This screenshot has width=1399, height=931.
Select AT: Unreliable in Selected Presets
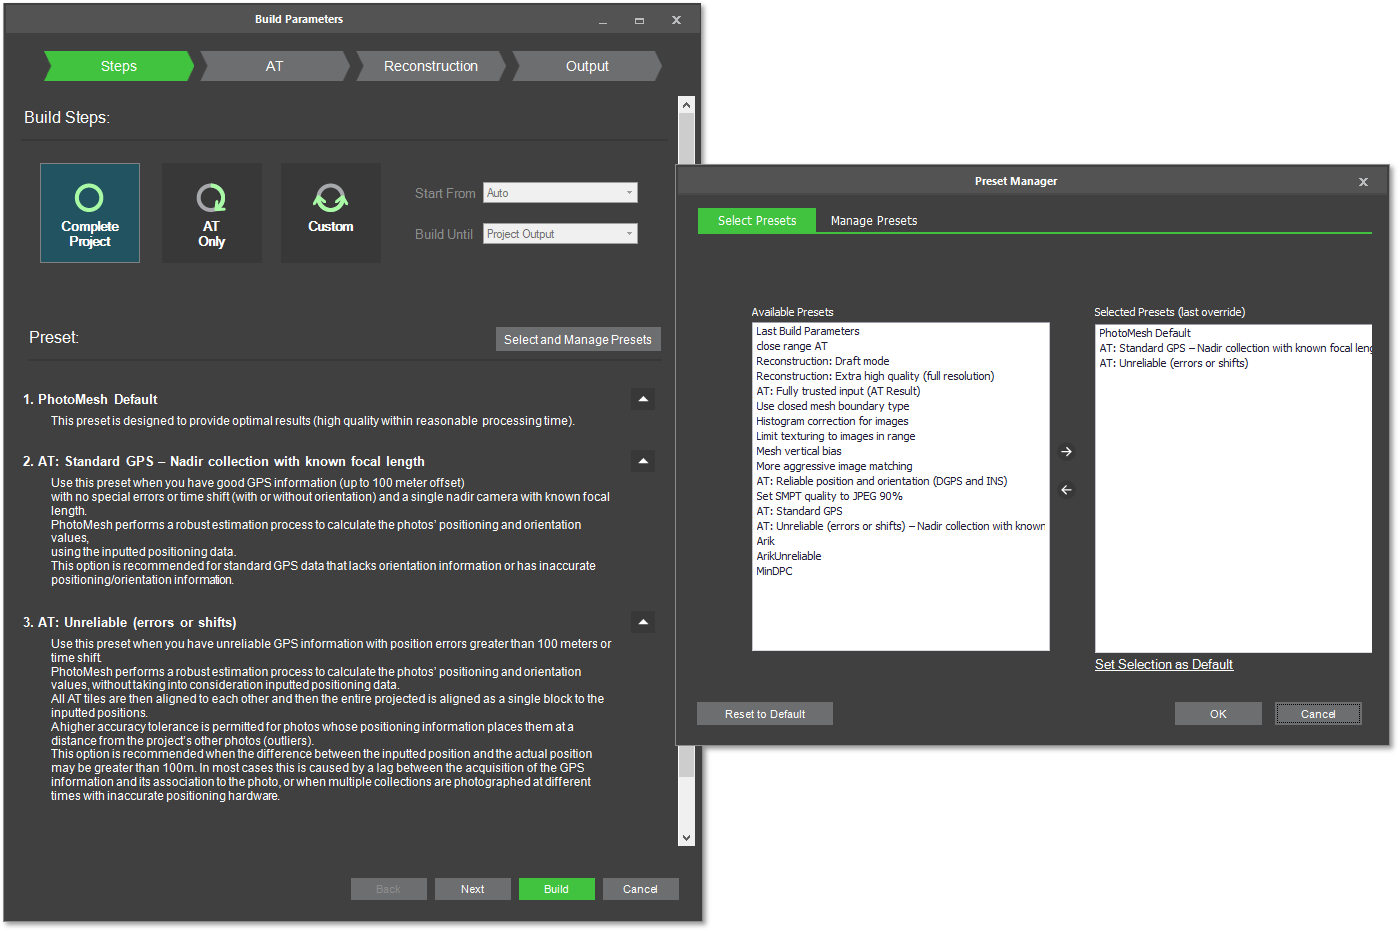coord(1174,363)
